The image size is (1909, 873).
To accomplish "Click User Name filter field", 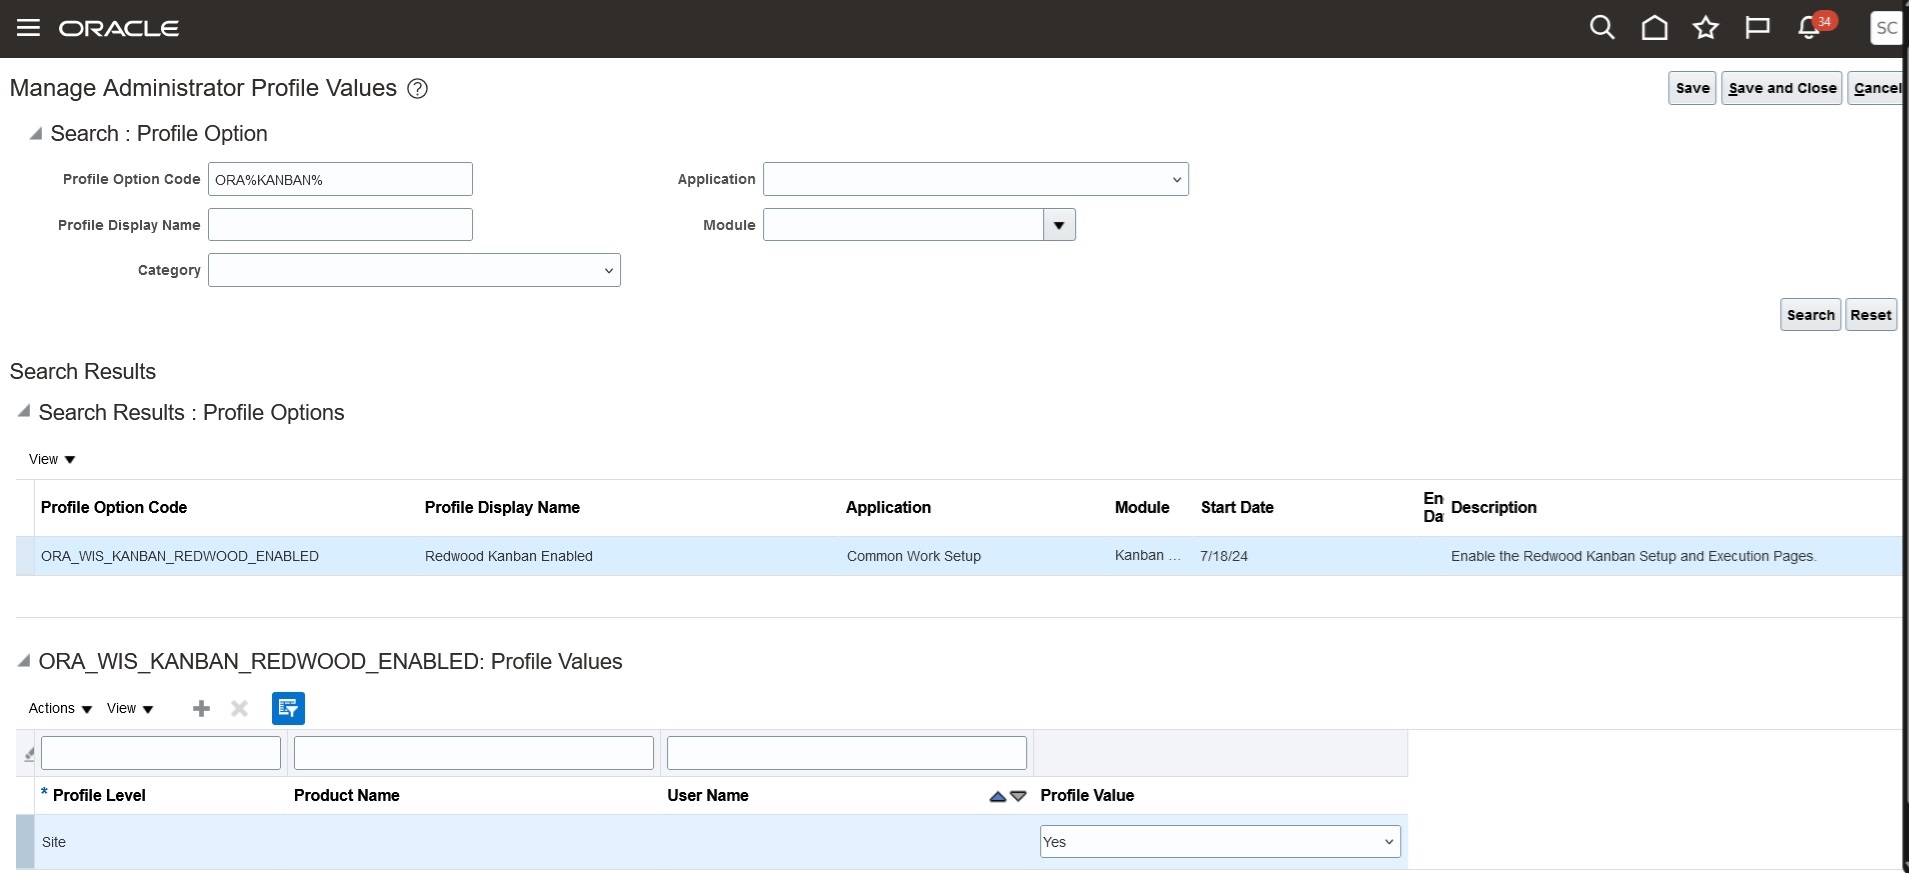I will (x=847, y=753).
